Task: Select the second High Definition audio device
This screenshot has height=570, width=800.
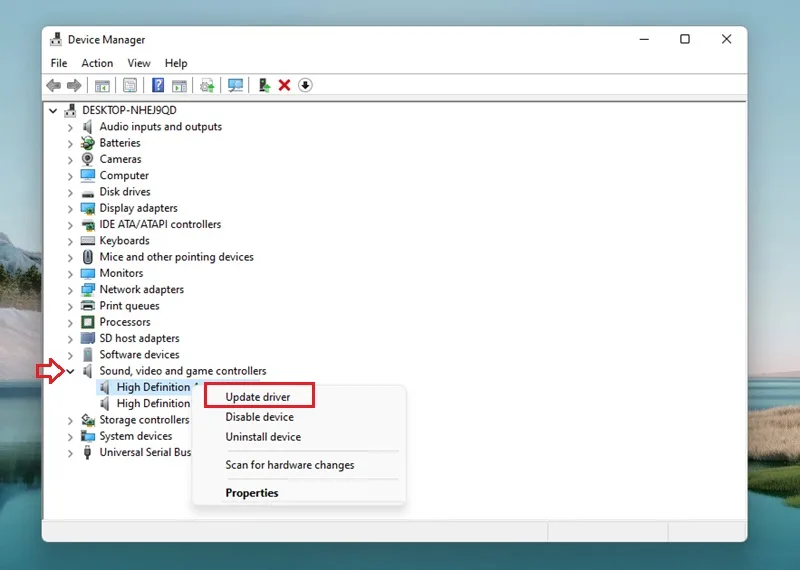Action: (x=153, y=404)
